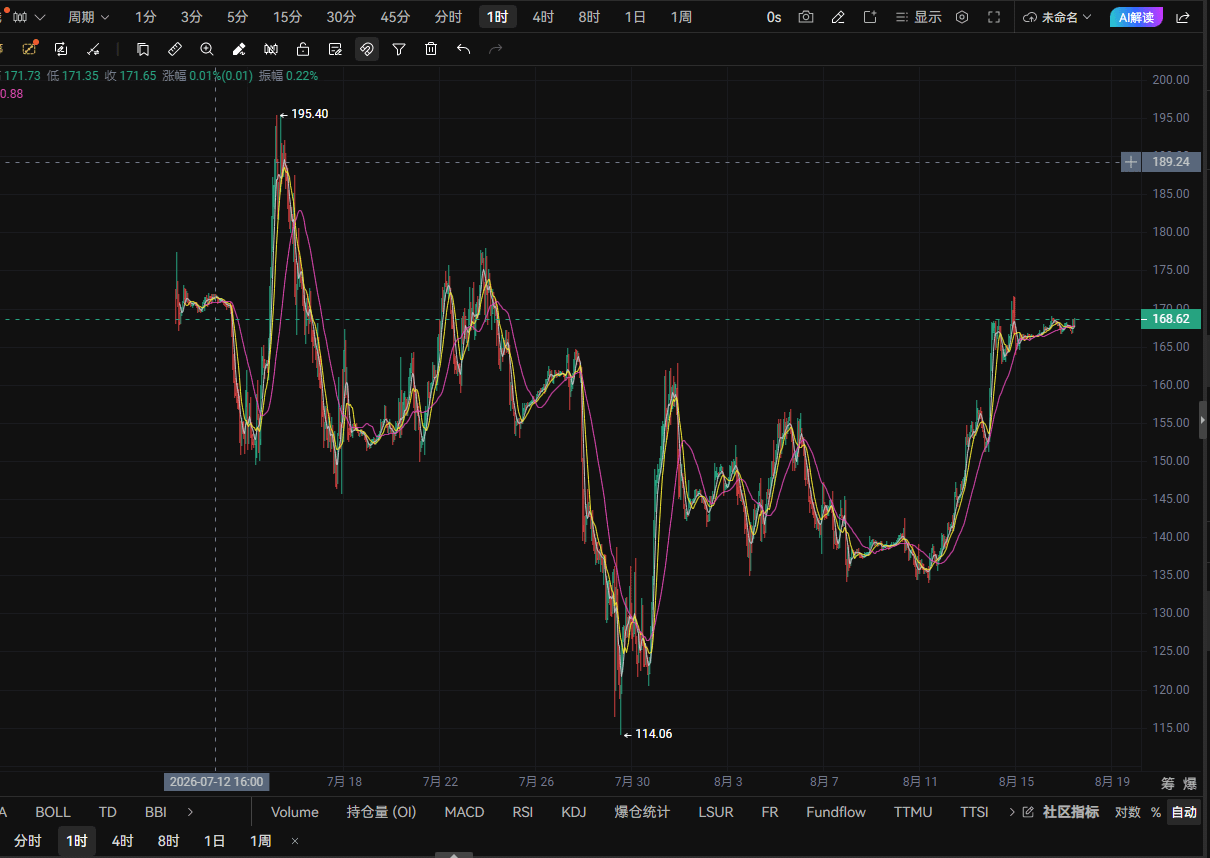
Task: Click the add-new-layout square icon
Action: 870,17
